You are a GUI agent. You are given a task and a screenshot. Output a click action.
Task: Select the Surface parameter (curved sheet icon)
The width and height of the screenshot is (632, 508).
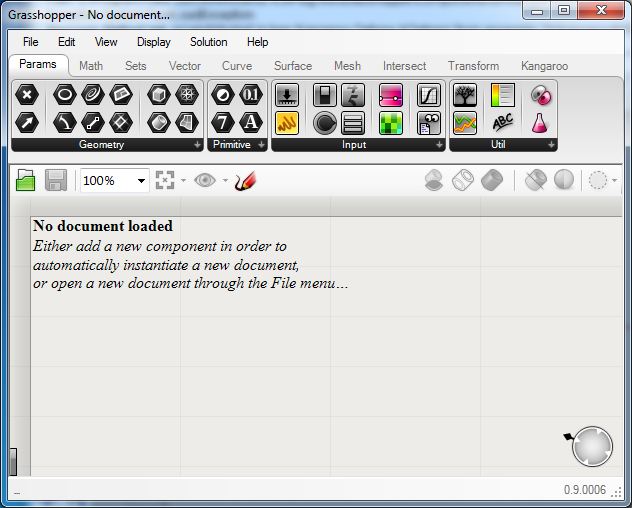[x=187, y=123]
